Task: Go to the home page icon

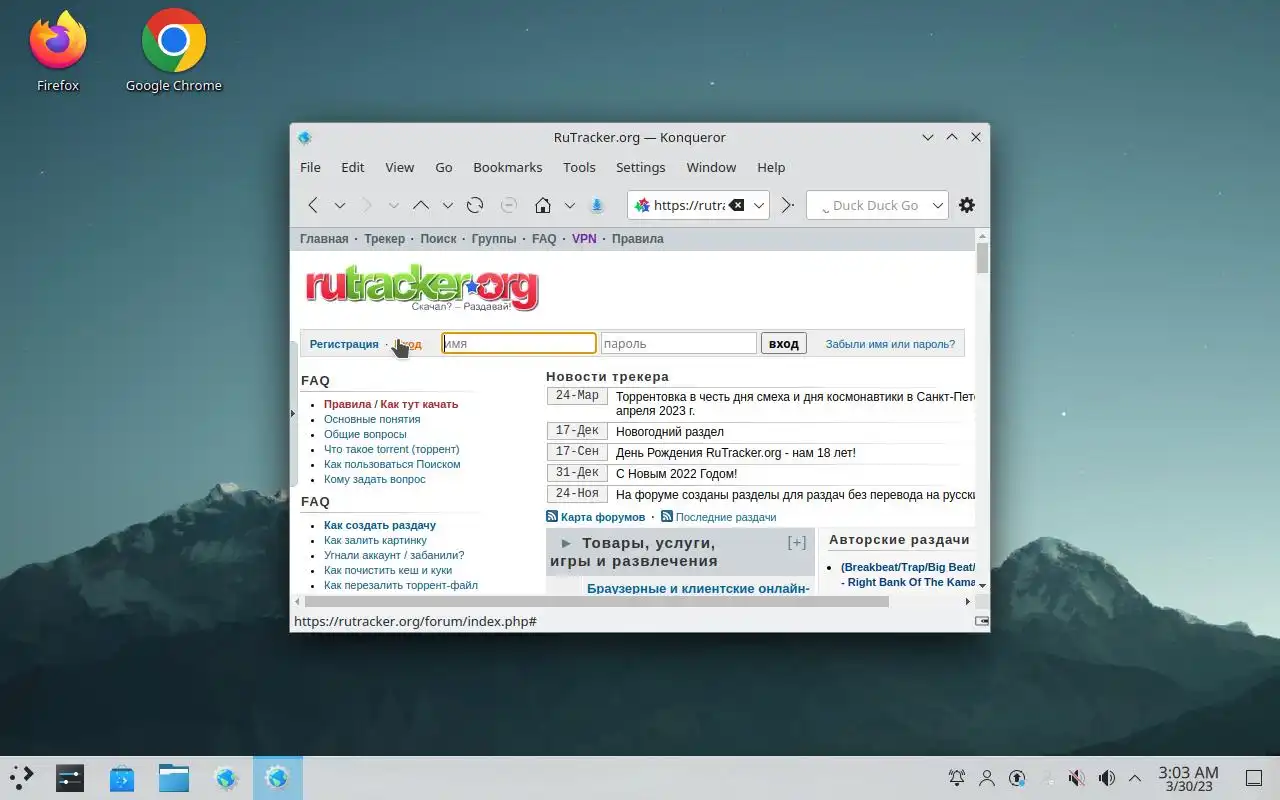Action: pos(543,205)
